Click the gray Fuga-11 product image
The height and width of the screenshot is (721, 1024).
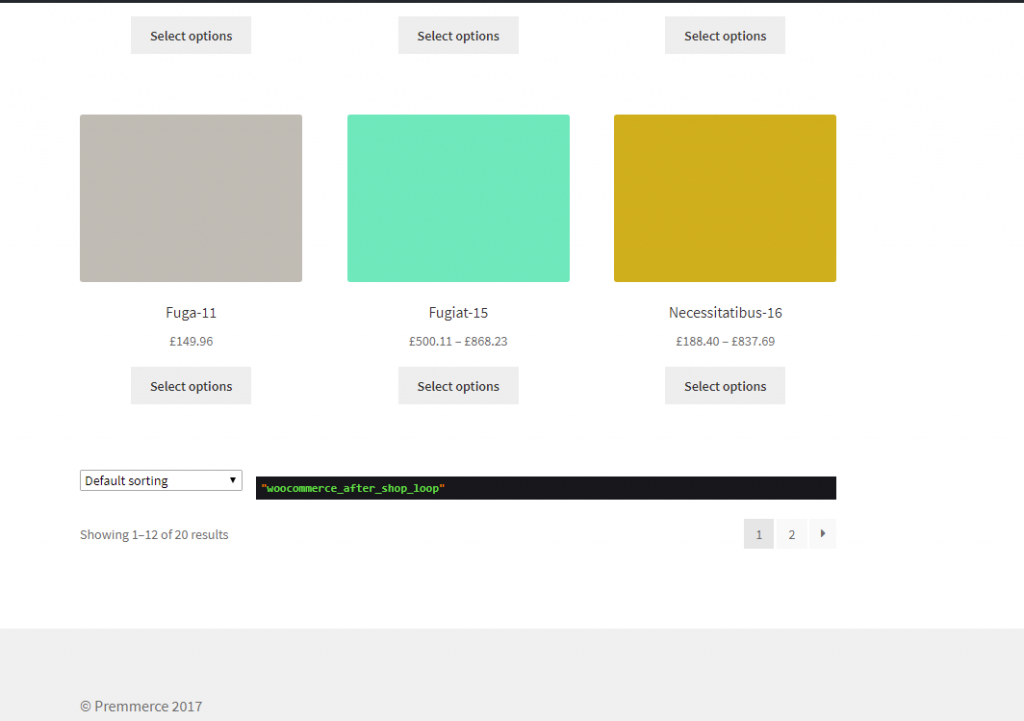pos(190,197)
